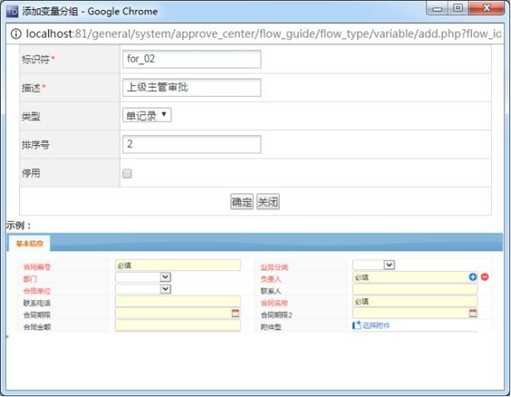This screenshot has width=511, height=397.
Task: Click the 确定 confirm button
Action: pos(242,202)
